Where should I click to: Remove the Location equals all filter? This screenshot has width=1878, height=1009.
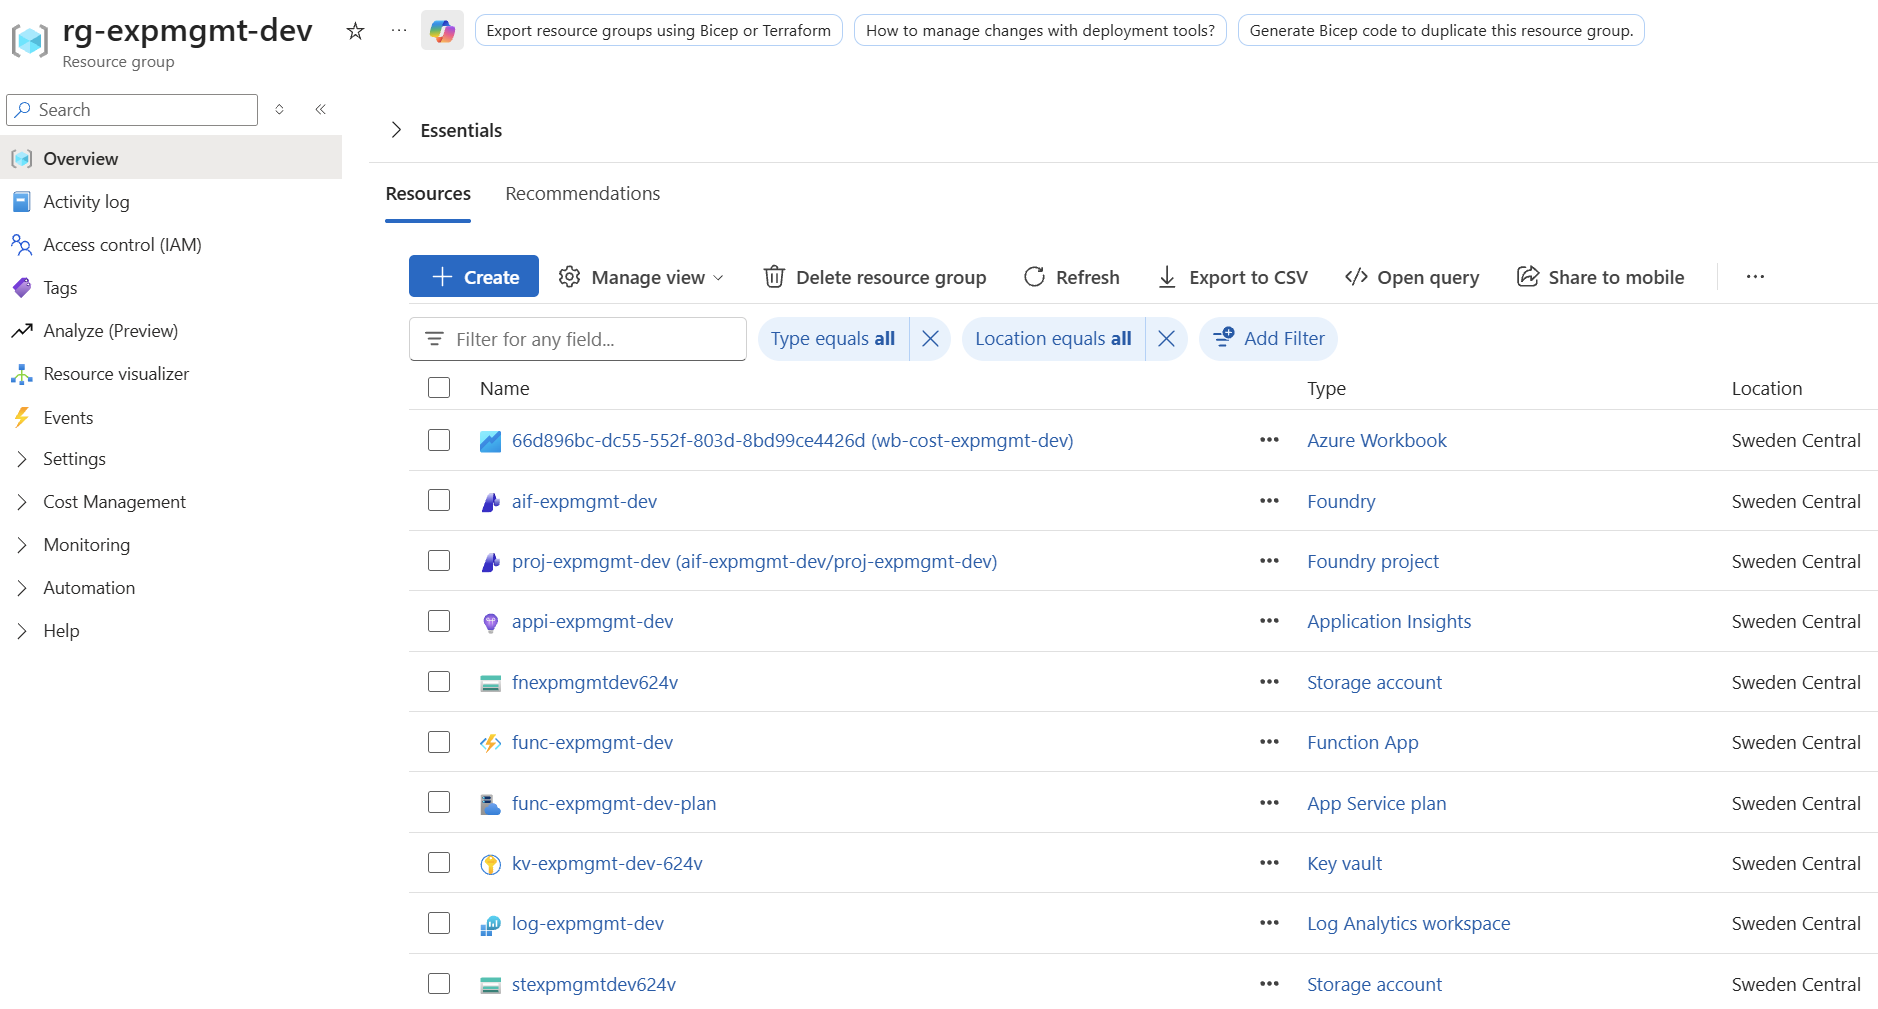tap(1166, 339)
